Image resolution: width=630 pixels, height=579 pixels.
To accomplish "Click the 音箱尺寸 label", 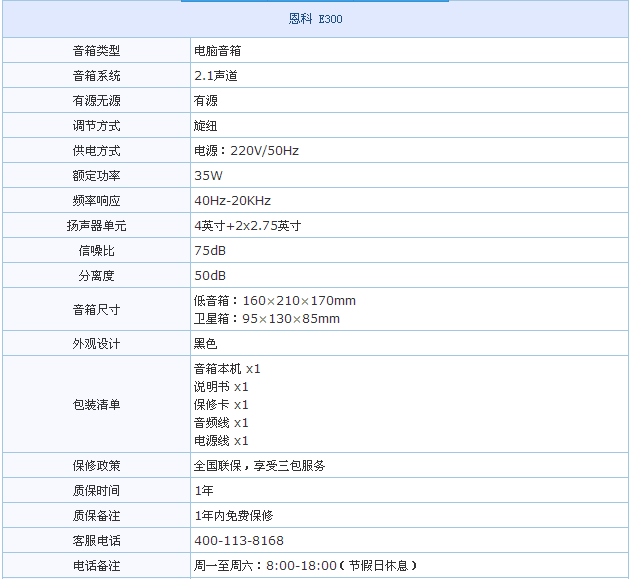I will pos(96,309).
